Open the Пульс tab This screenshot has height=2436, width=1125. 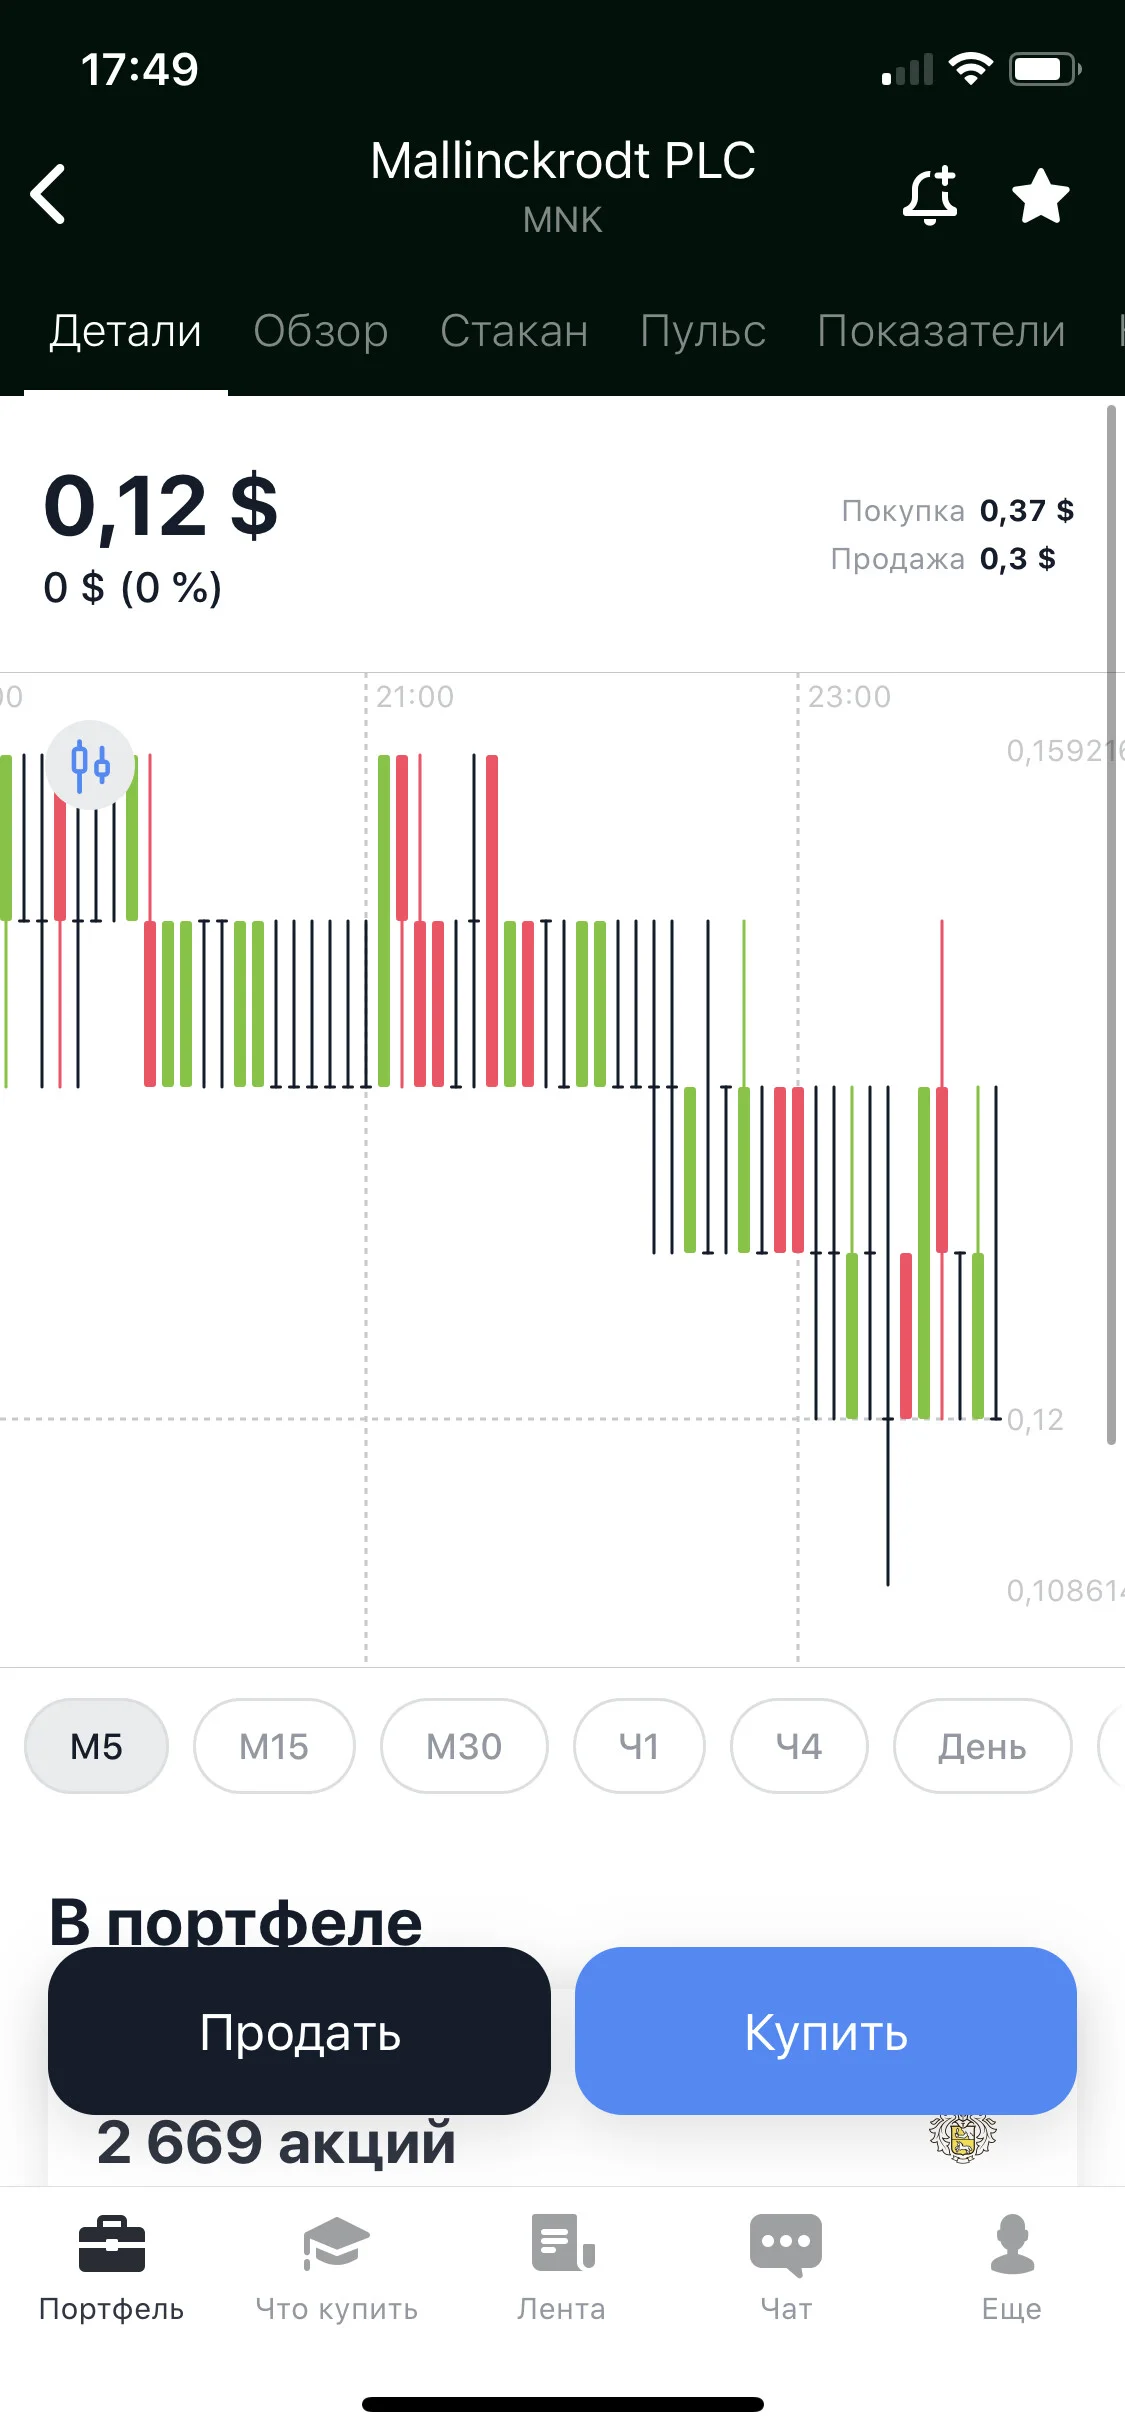703,331
